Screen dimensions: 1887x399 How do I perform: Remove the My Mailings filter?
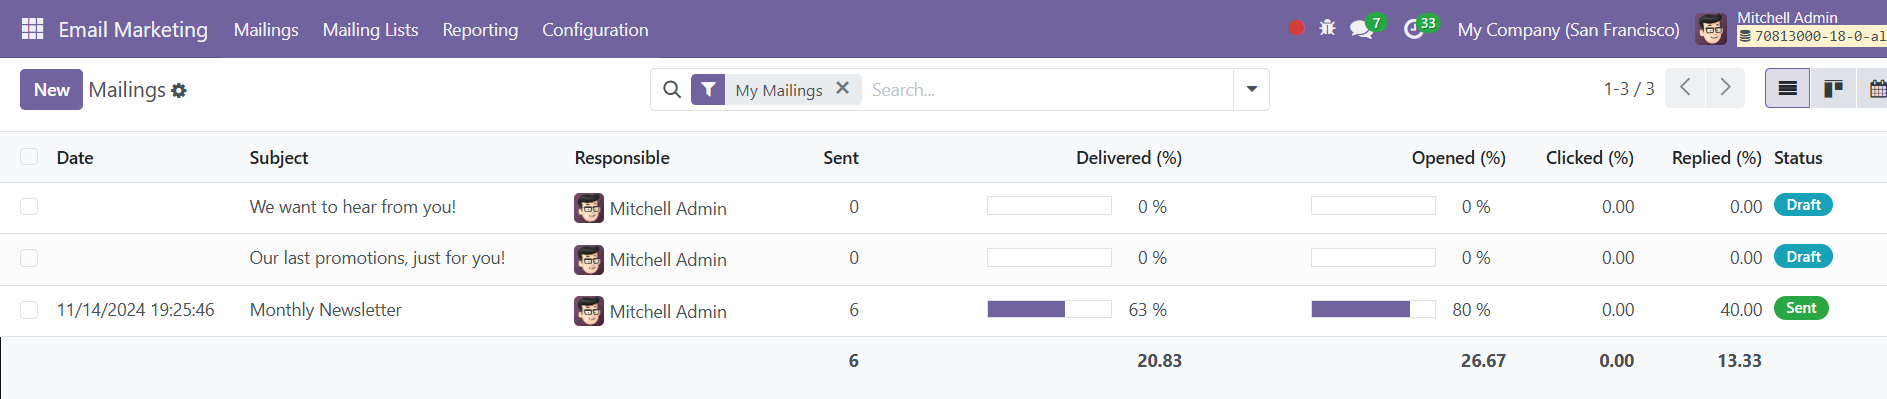[842, 88]
